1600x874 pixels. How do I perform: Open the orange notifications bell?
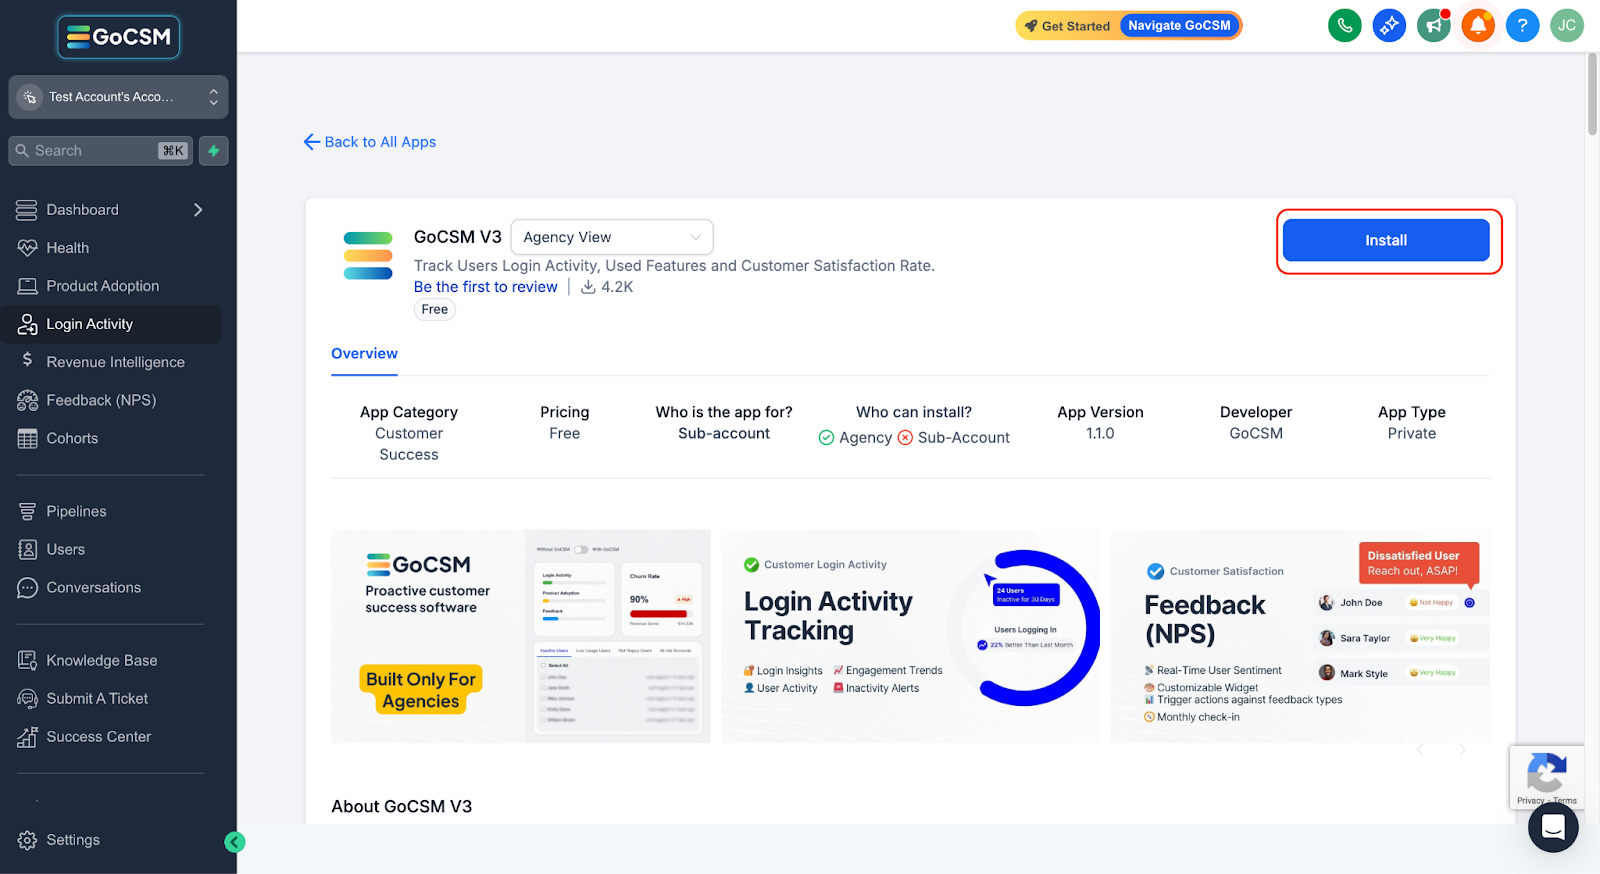pyautogui.click(x=1478, y=26)
